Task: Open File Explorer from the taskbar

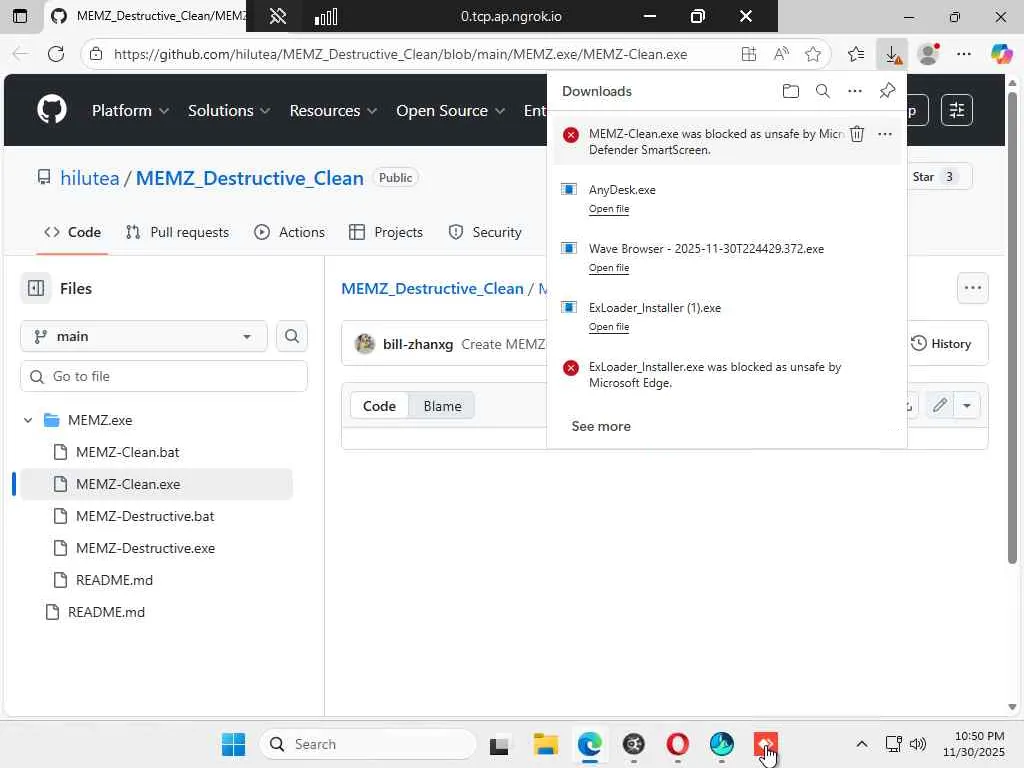Action: point(545,744)
